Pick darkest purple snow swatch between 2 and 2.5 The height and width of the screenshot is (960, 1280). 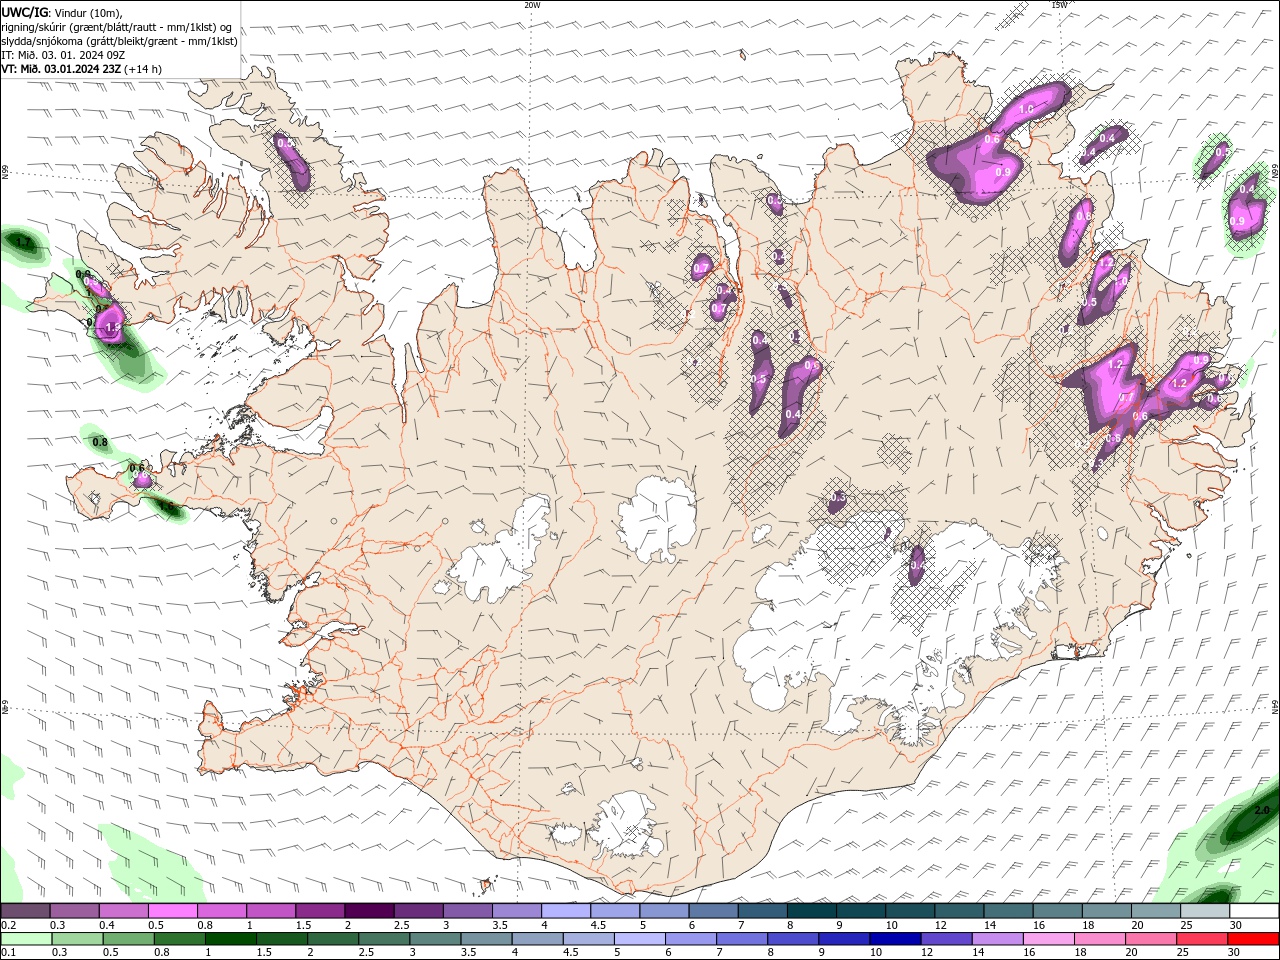370,911
